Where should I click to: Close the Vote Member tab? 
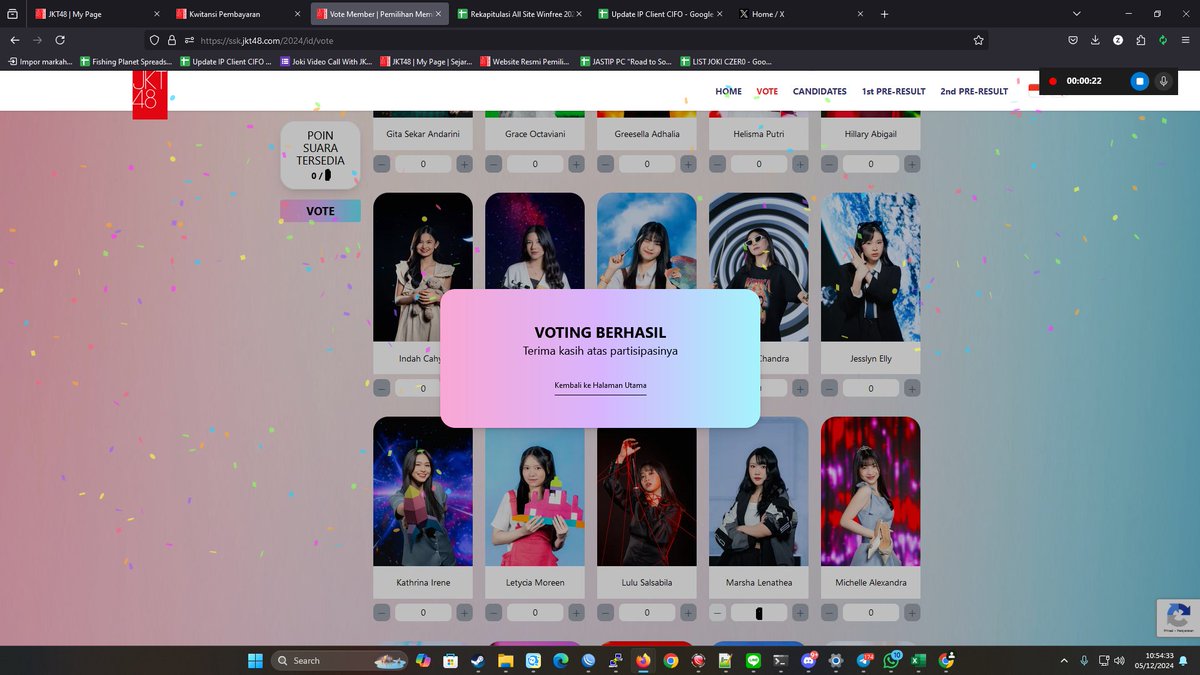[x=438, y=14]
